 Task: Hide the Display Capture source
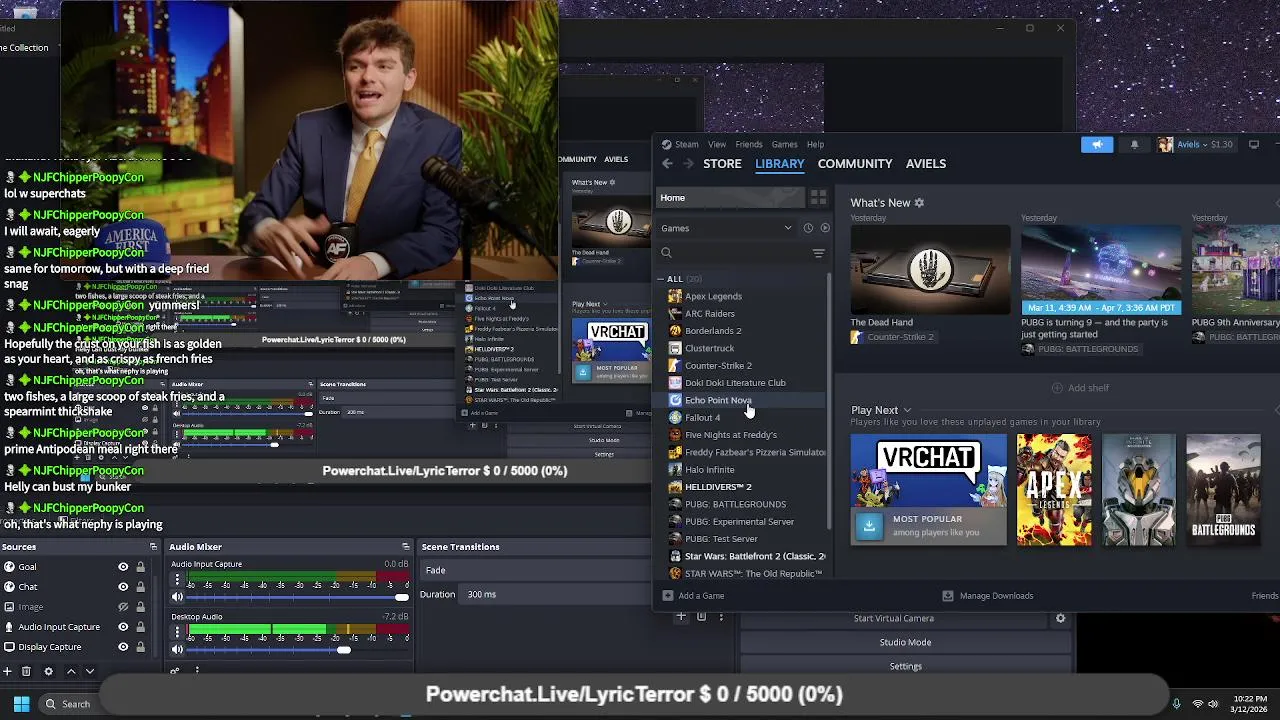[123, 647]
